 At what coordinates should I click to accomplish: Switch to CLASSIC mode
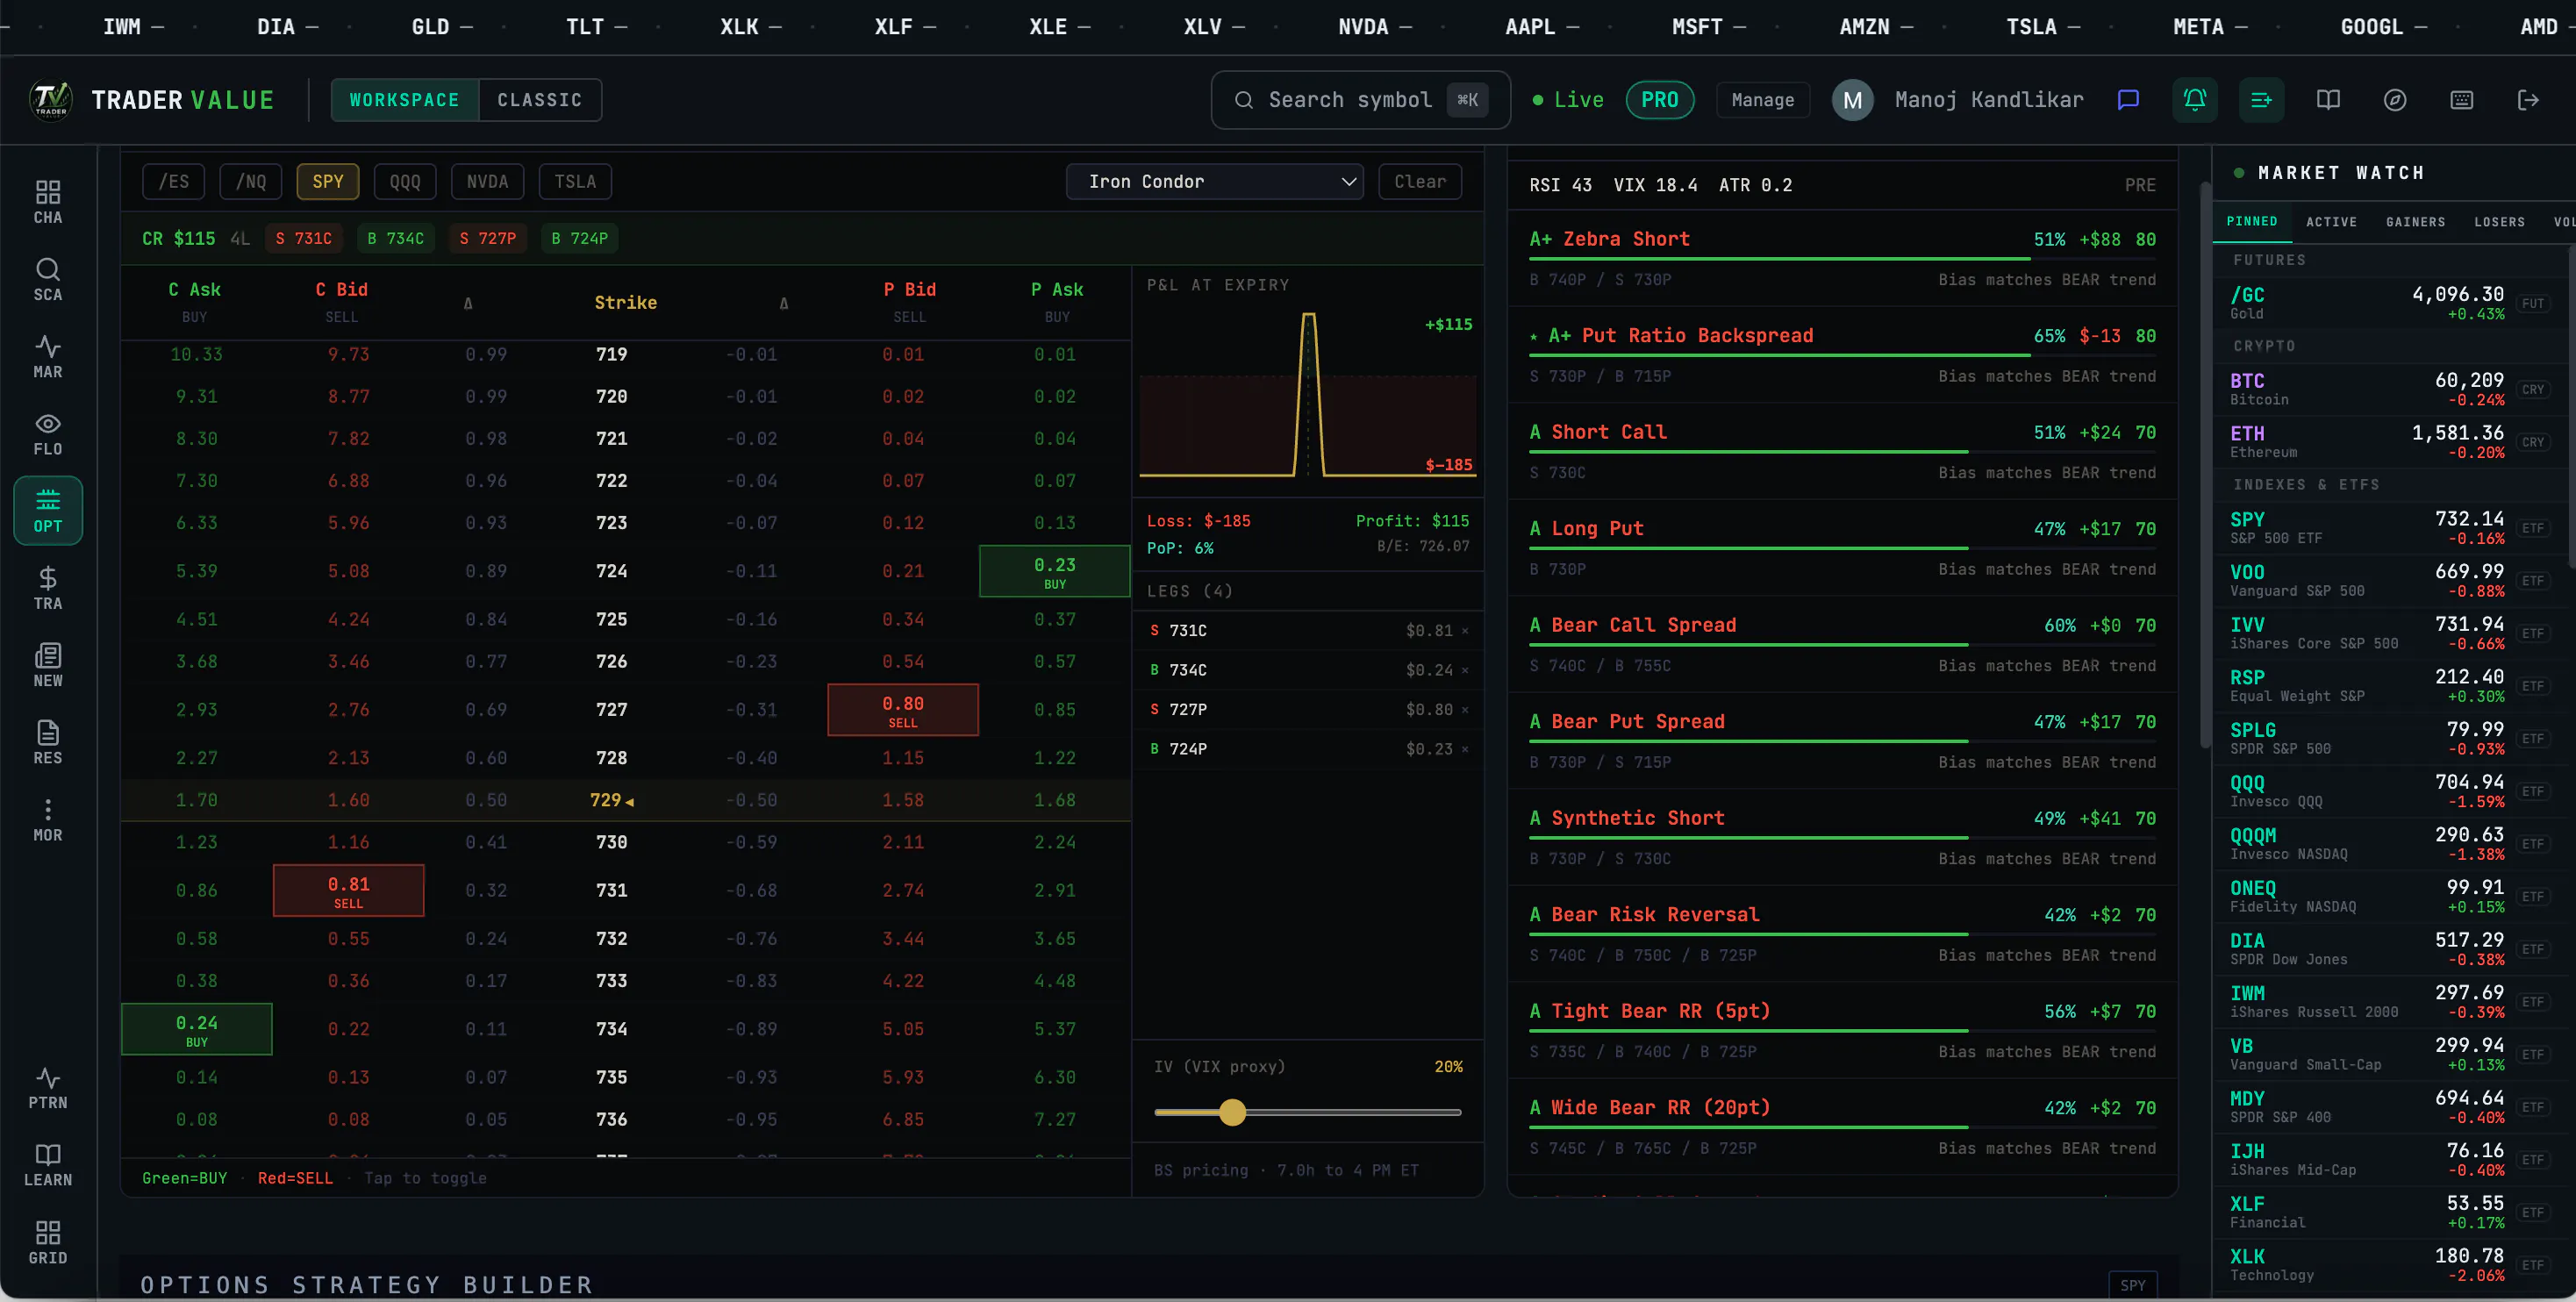click(x=540, y=100)
